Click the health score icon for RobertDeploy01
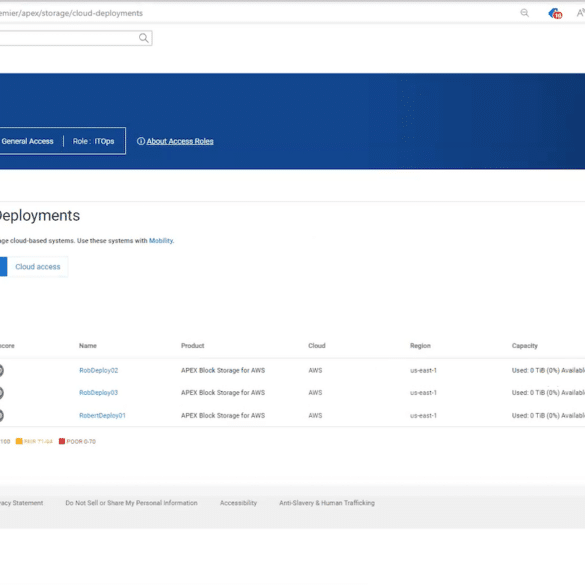585x585 pixels. click(1, 415)
